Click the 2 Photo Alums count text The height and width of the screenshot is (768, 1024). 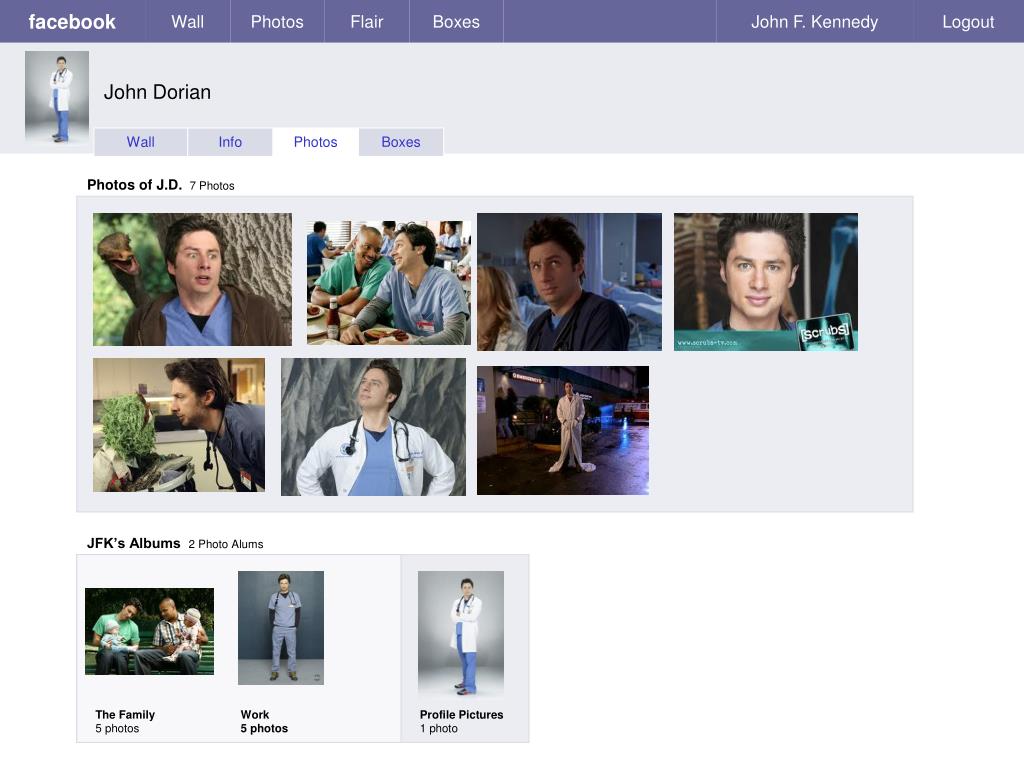(x=226, y=544)
